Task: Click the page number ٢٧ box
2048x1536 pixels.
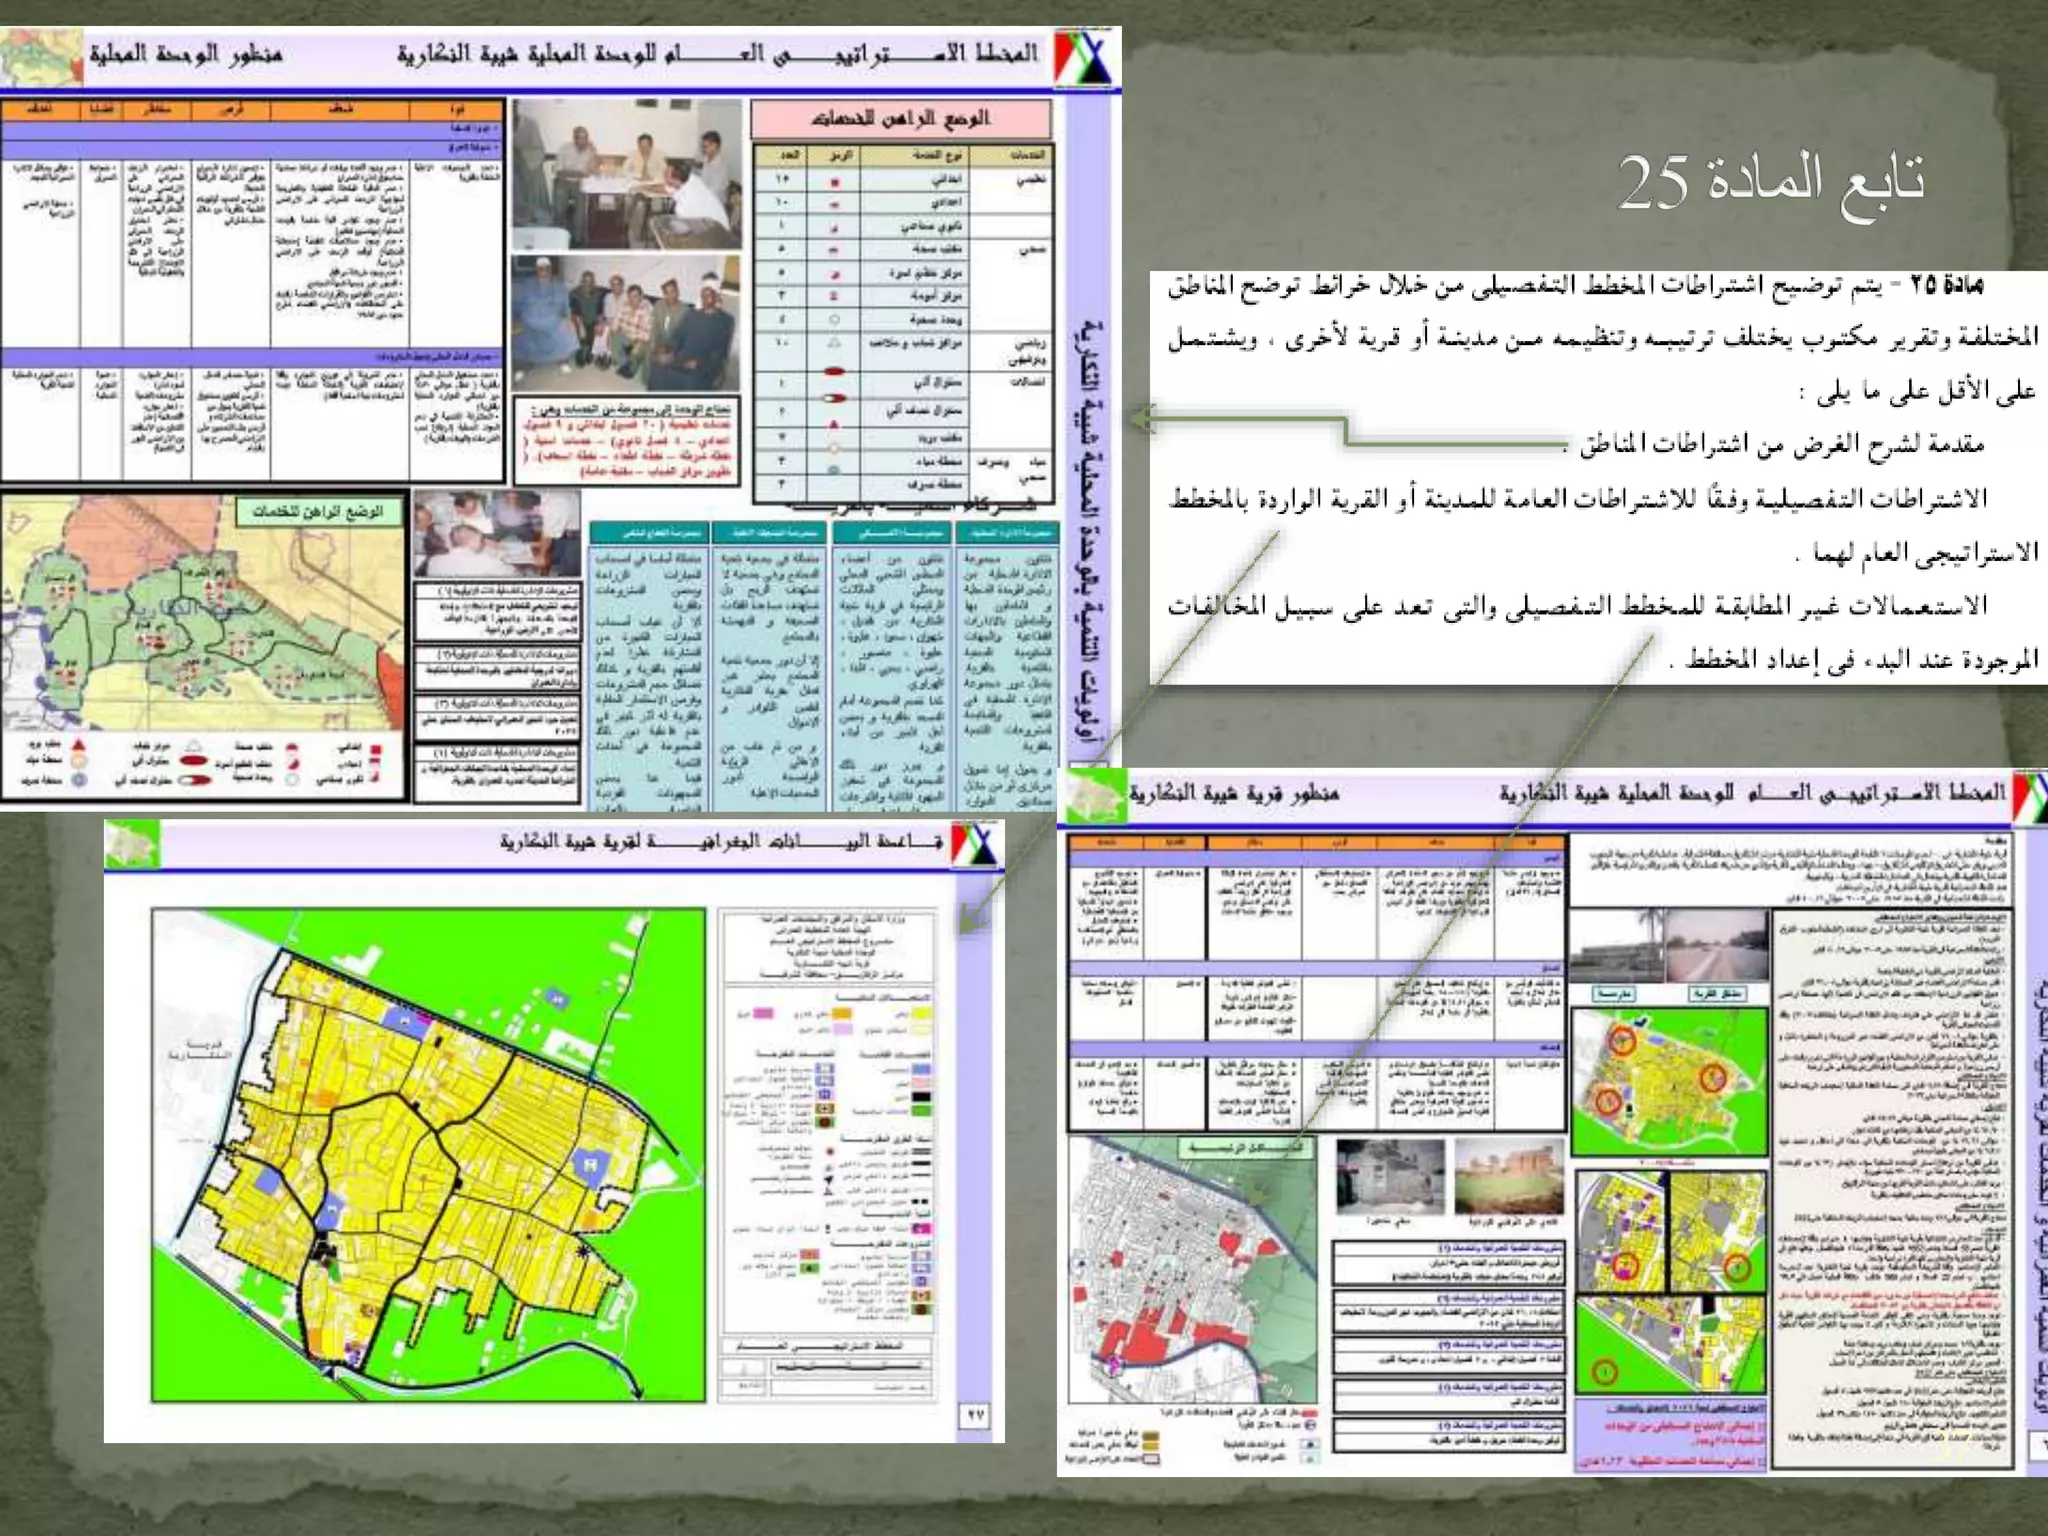Action: pyautogui.click(x=975, y=1416)
